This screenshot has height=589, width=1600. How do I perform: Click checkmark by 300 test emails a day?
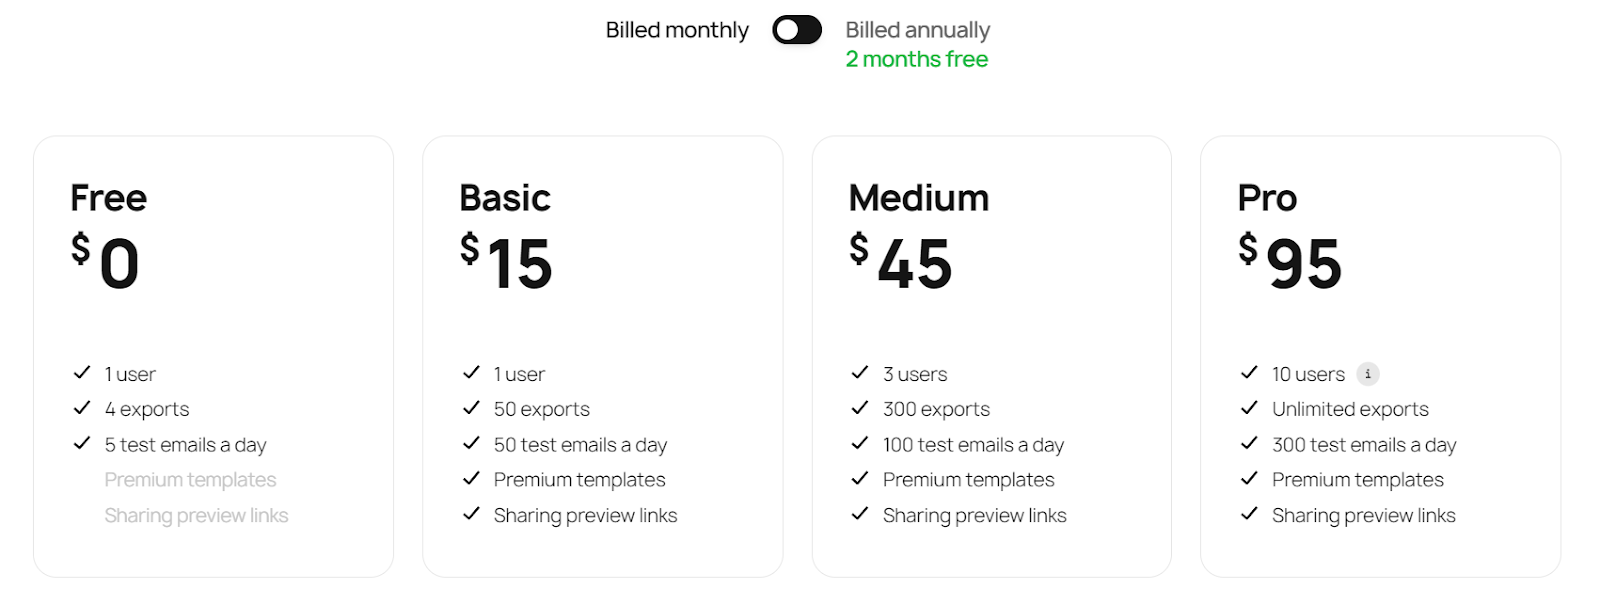tap(1249, 443)
